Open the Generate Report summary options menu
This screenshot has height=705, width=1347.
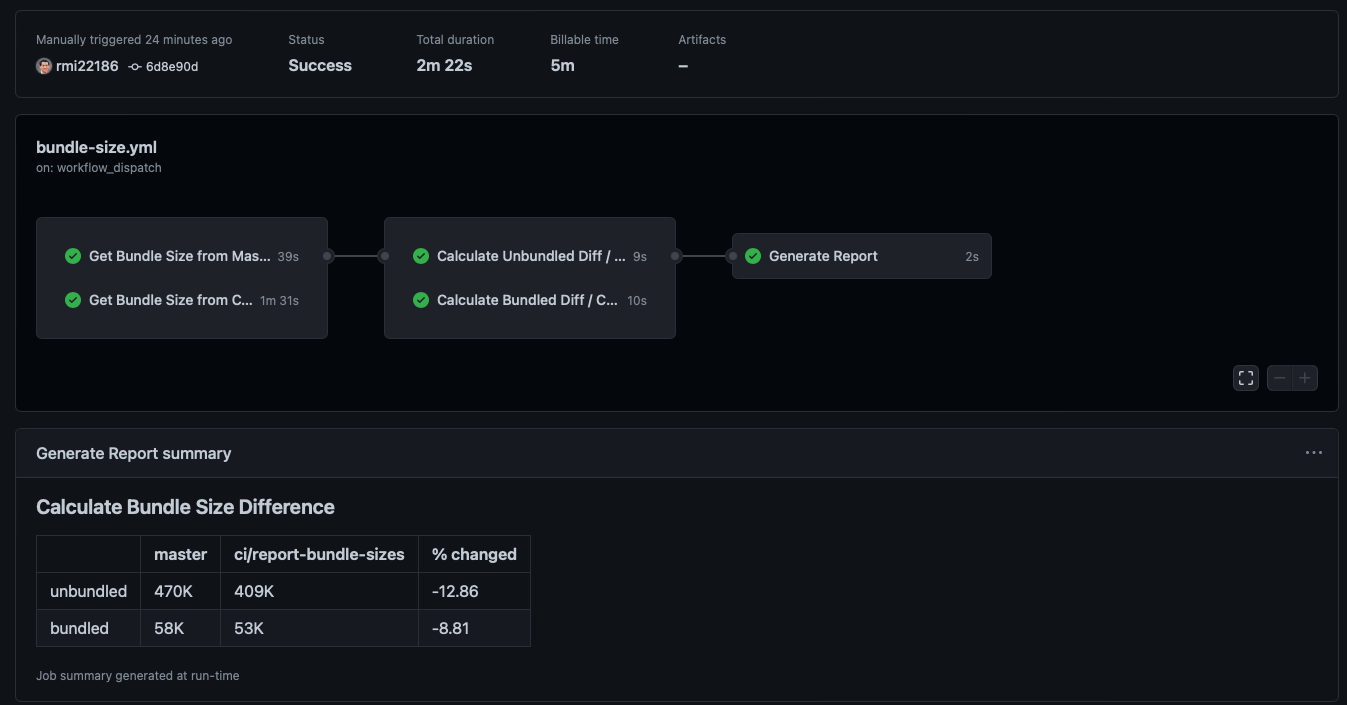point(1313,452)
